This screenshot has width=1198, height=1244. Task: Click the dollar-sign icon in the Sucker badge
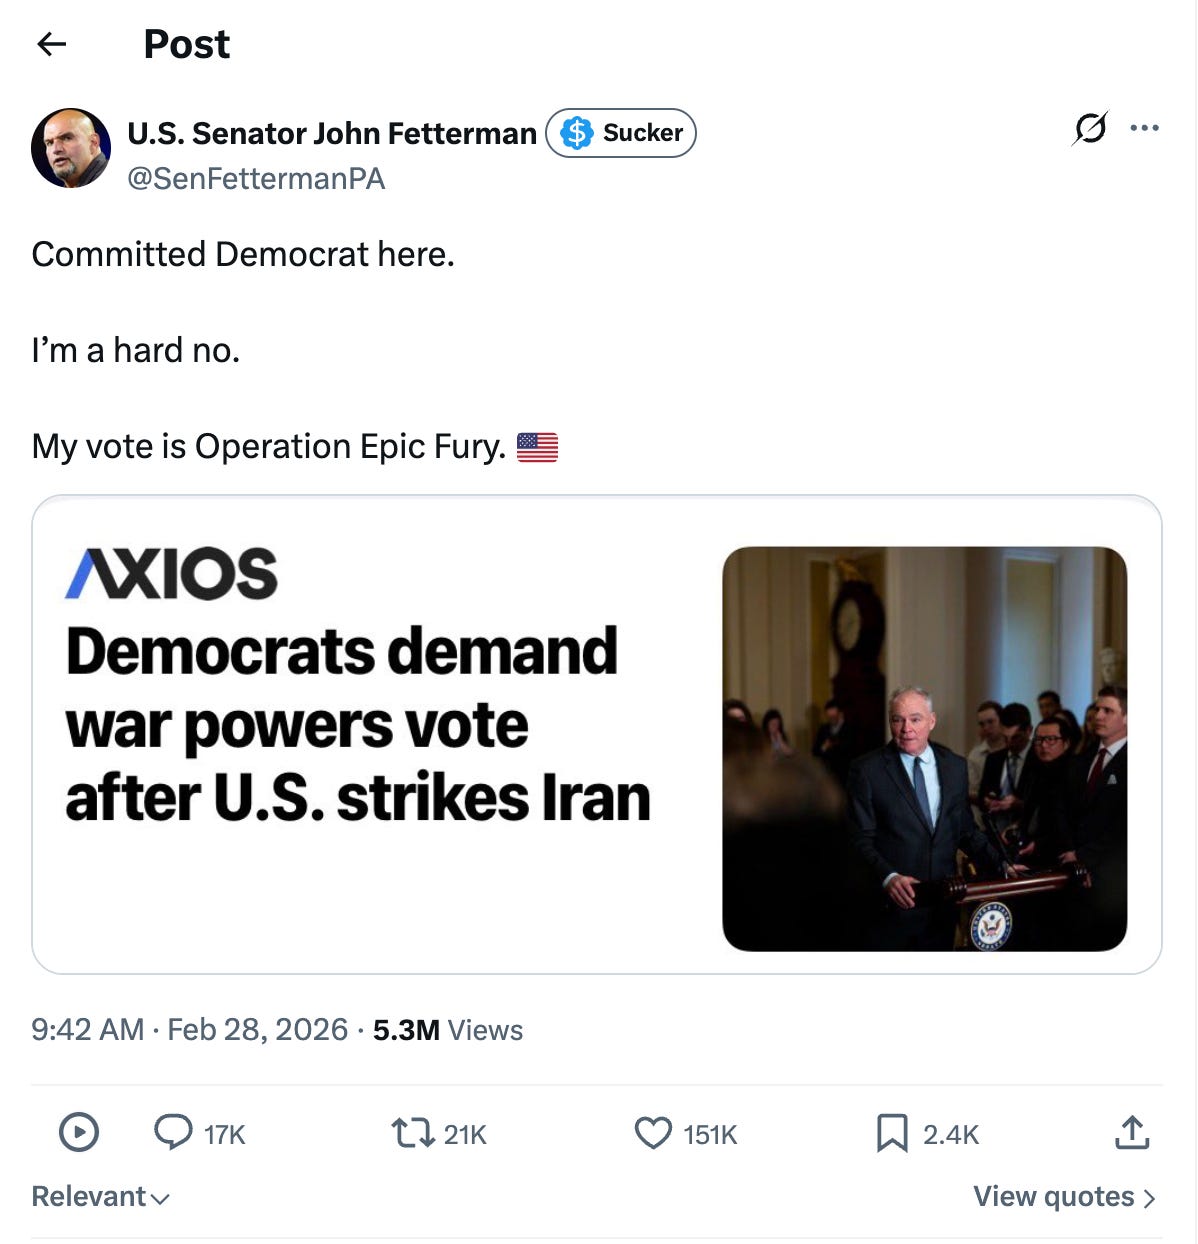tap(576, 132)
